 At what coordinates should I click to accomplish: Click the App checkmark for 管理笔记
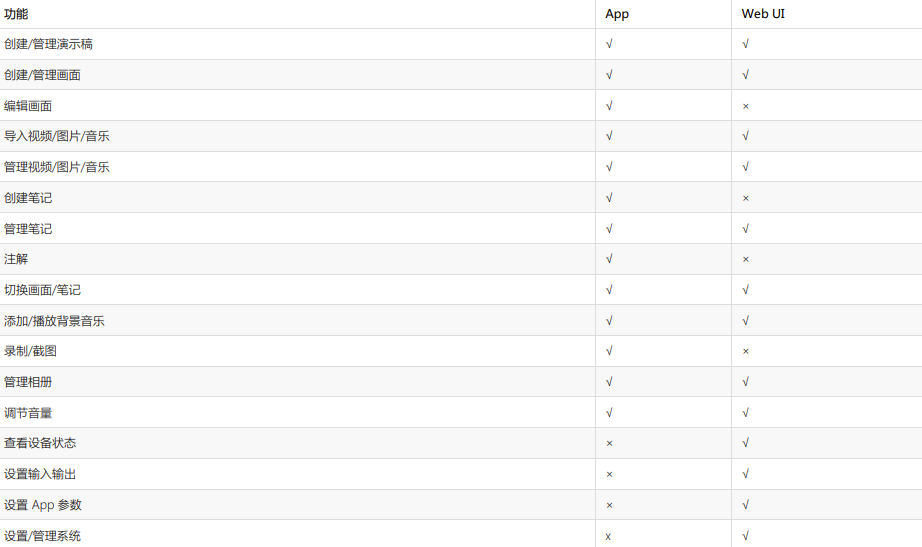coord(609,228)
